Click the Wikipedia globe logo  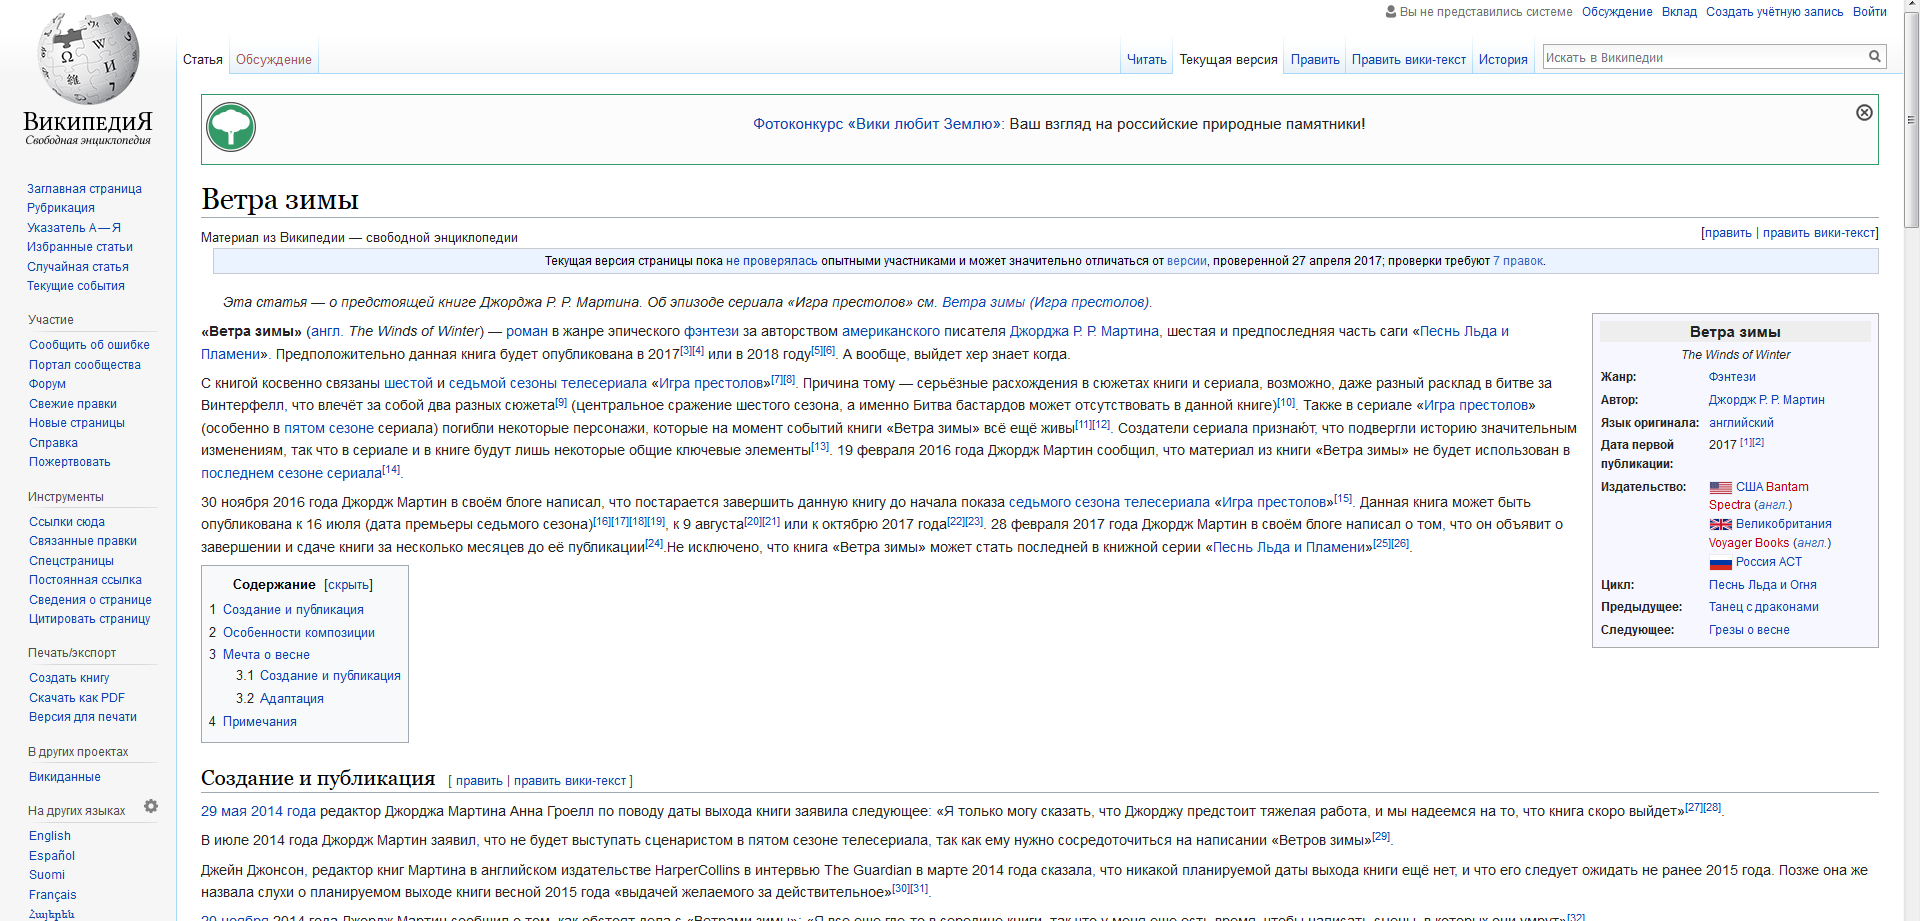point(88,58)
